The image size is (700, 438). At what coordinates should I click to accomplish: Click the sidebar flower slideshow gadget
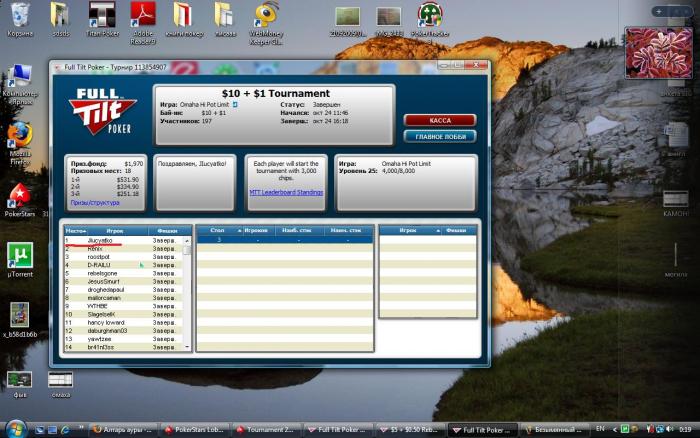click(x=658, y=53)
